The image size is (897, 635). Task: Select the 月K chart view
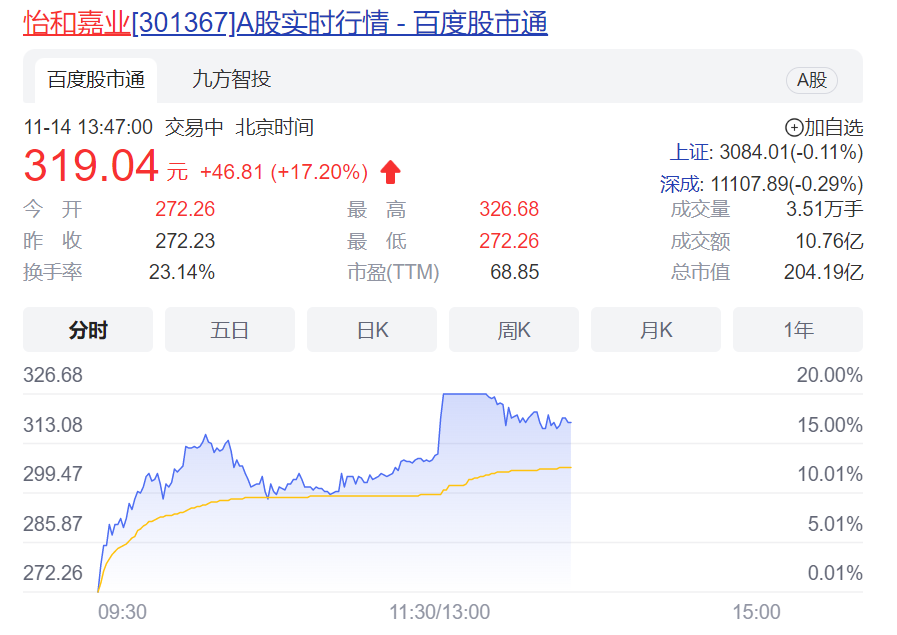point(656,330)
